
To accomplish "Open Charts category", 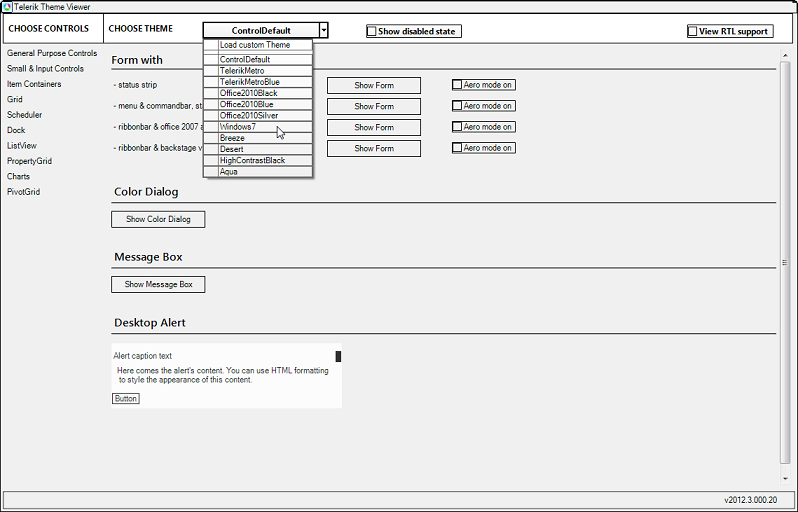I will (18, 177).
